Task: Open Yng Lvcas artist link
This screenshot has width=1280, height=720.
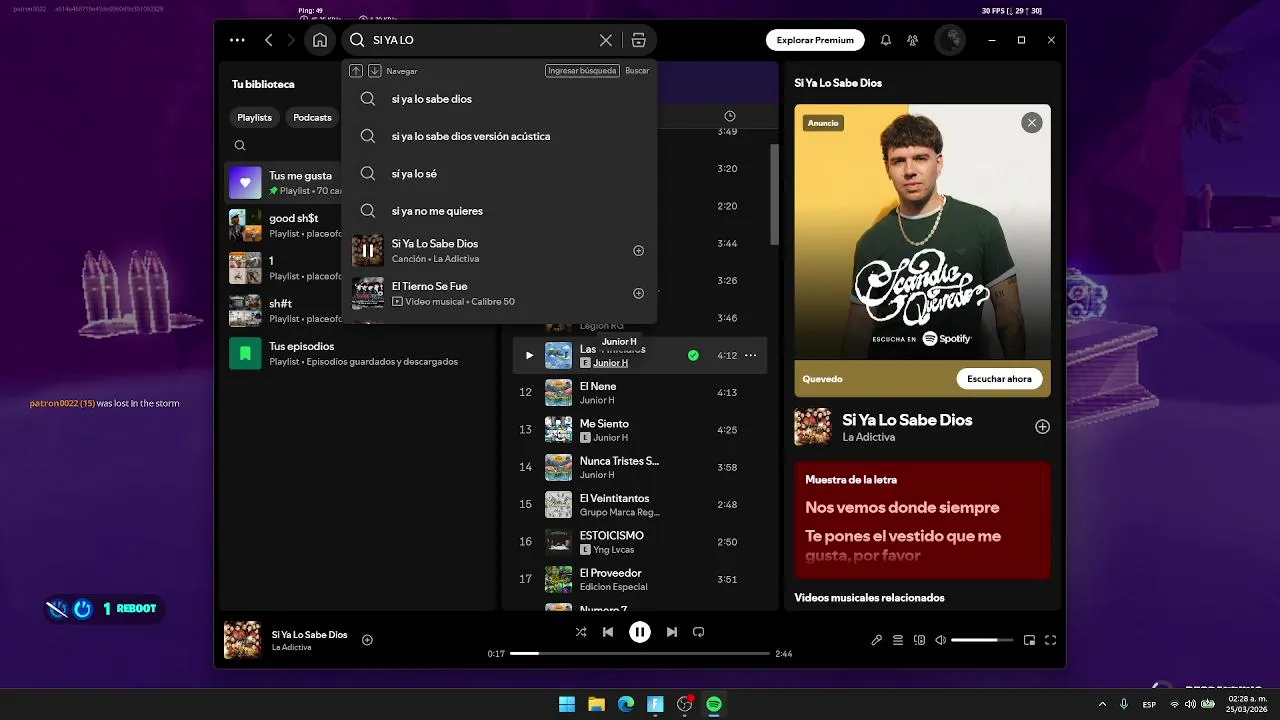Action: [x=614, y=550]
